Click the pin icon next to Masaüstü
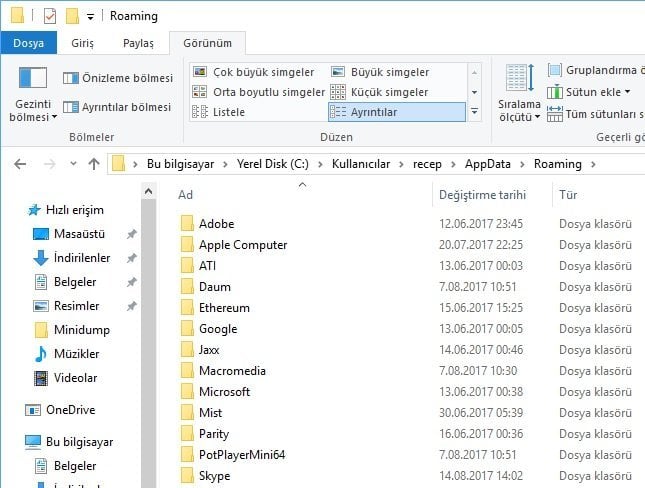This screenshot has height=488, width=645. (131, 234)
